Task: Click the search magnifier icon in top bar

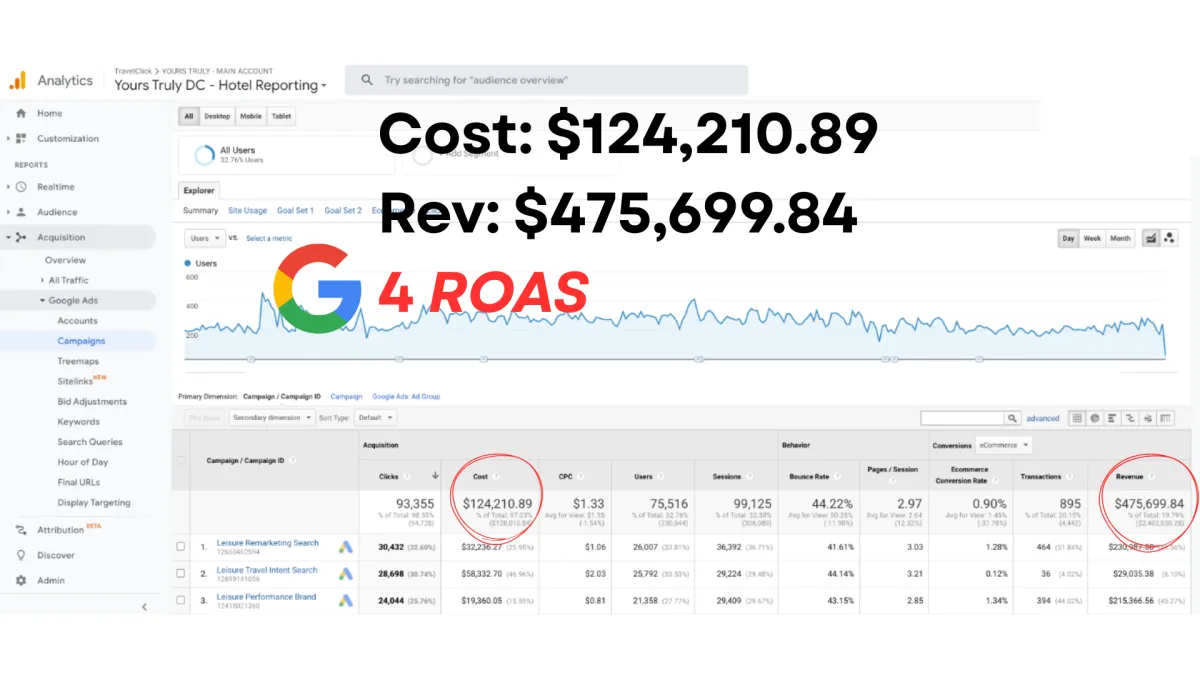Action: 367,80
